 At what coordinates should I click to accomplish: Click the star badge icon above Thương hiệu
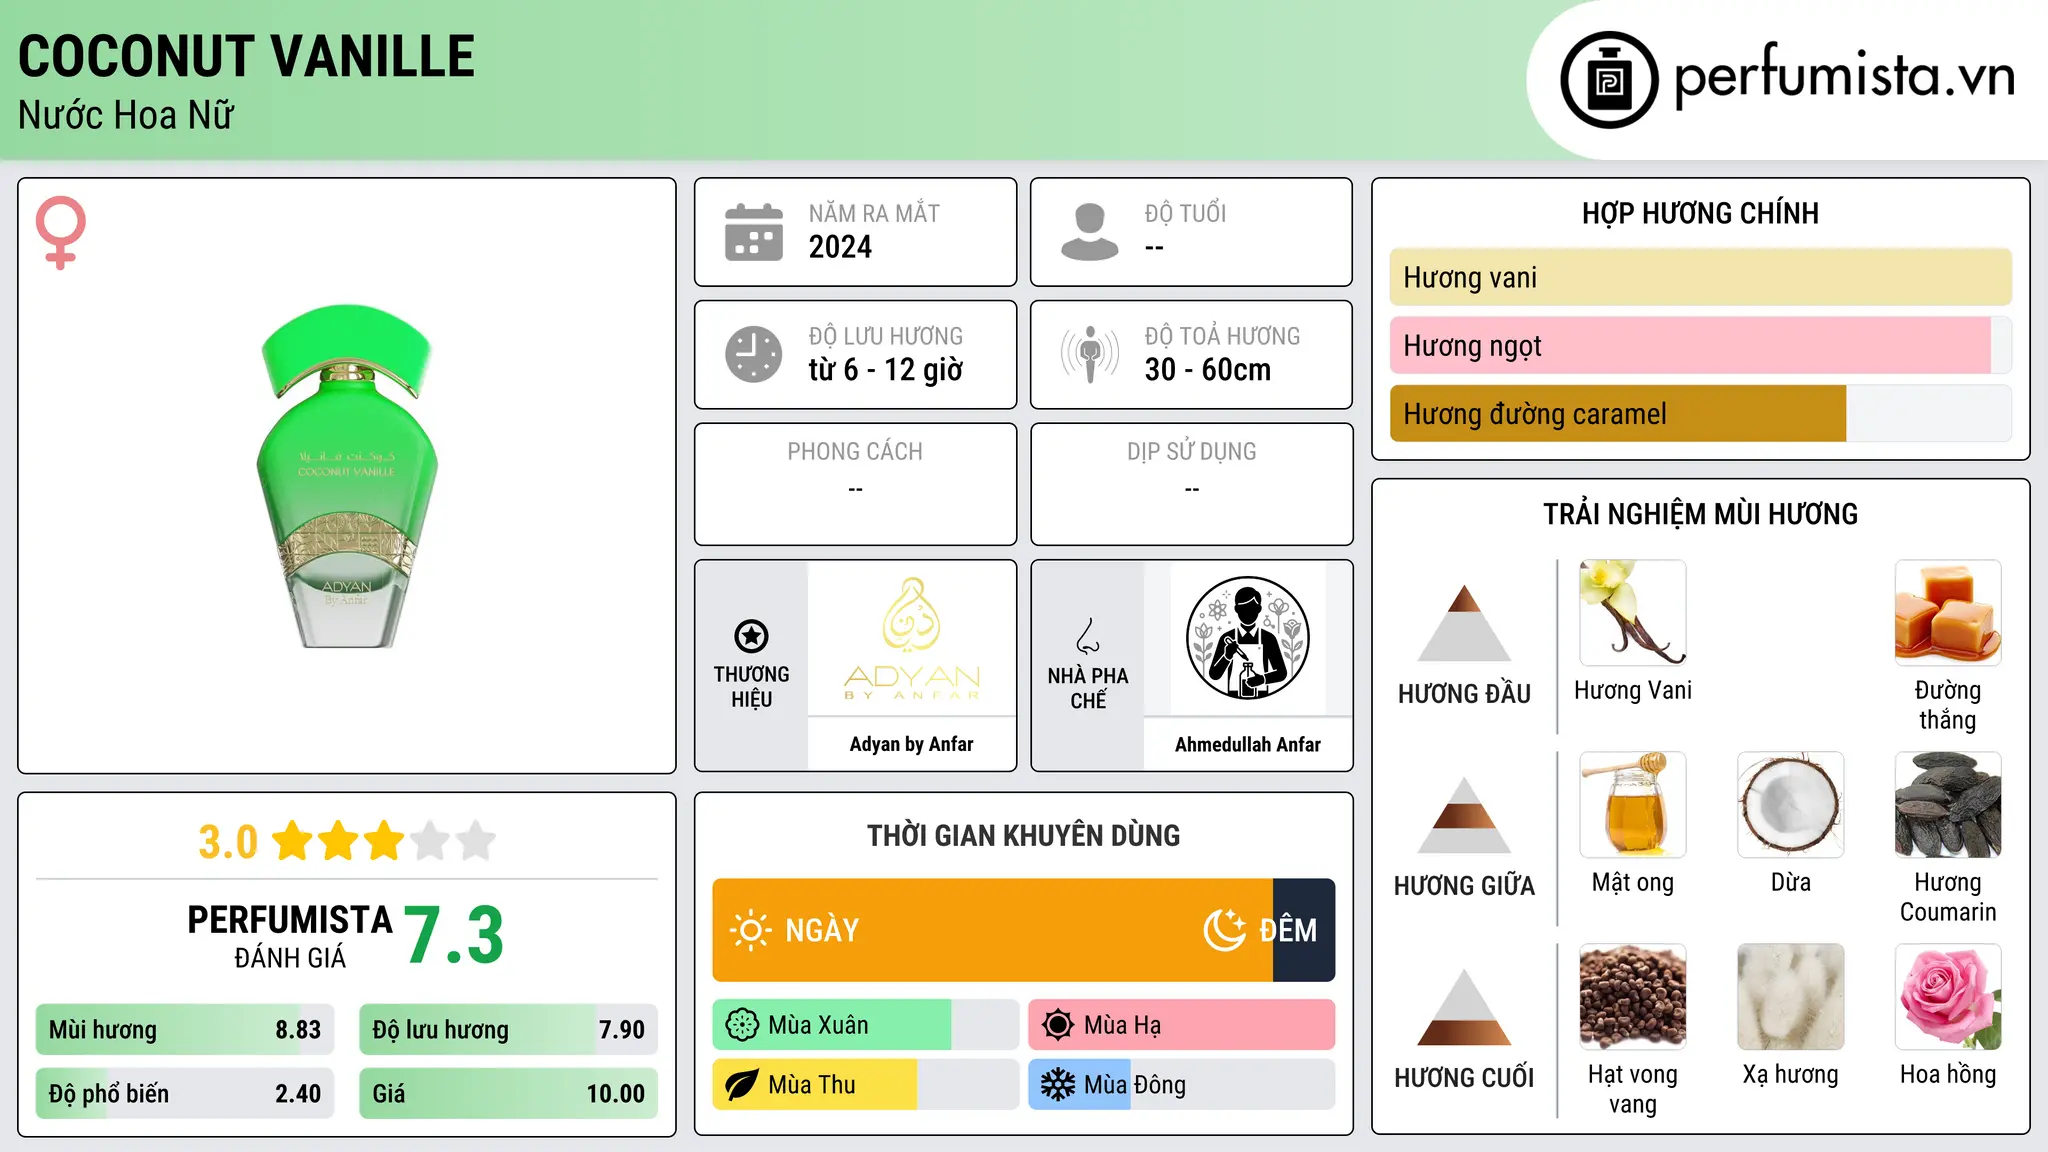(752, 636)
